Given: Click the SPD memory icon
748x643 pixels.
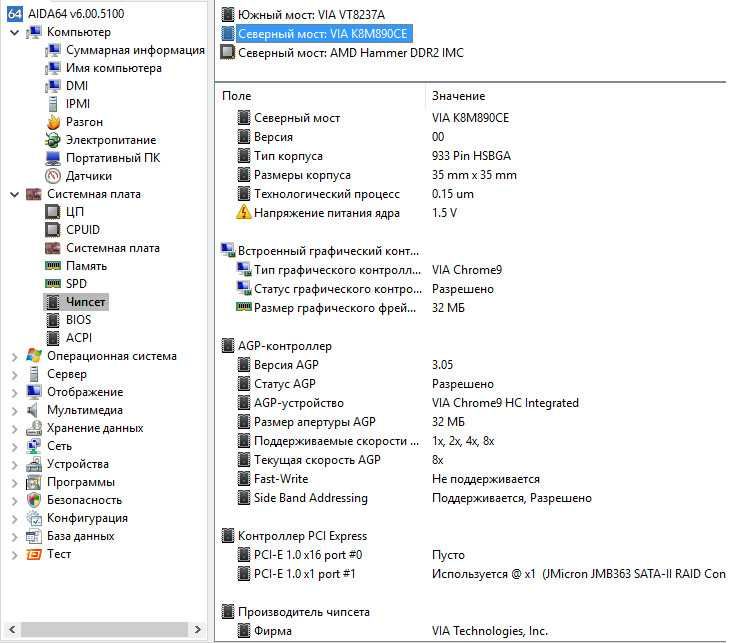Looking at the screenshot, I should (52, 284).
